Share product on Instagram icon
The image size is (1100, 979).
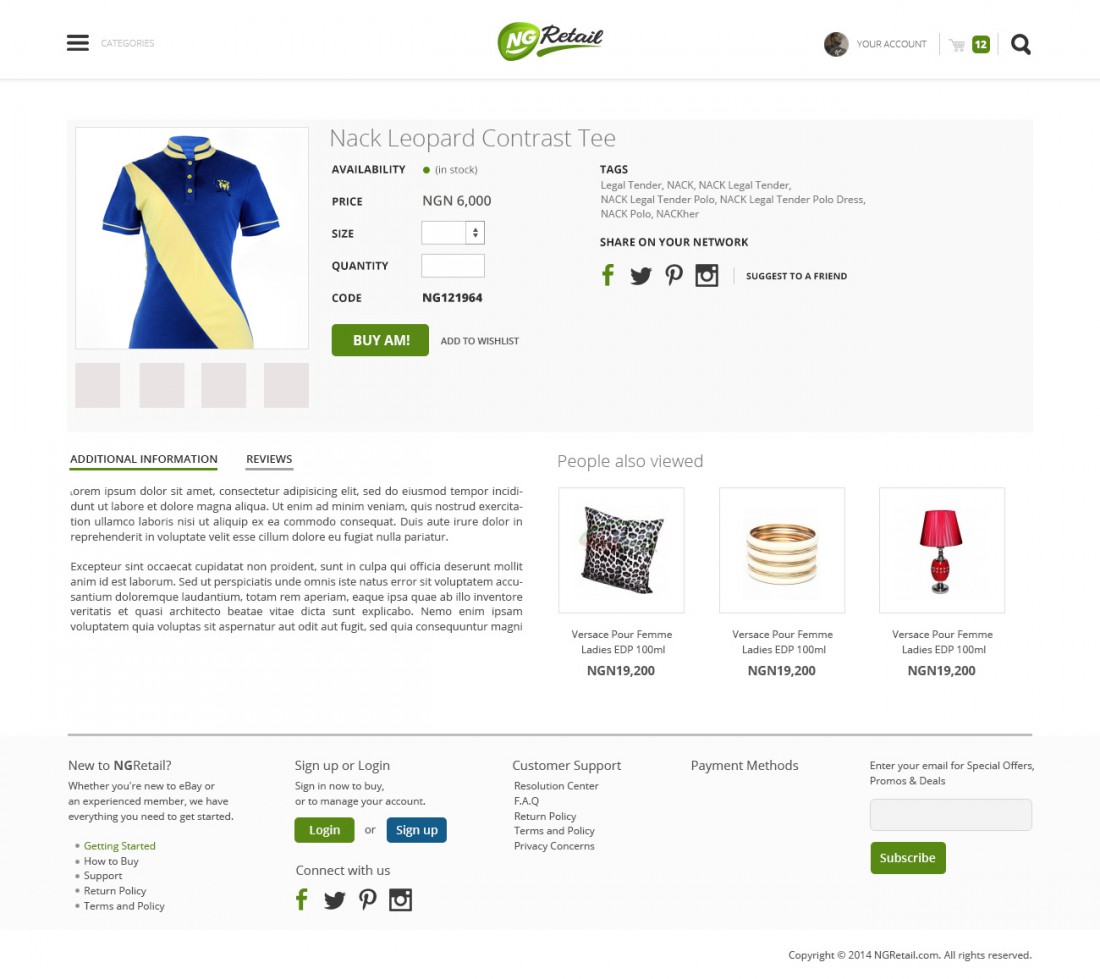pyautogui.click(x=706, y=276)
